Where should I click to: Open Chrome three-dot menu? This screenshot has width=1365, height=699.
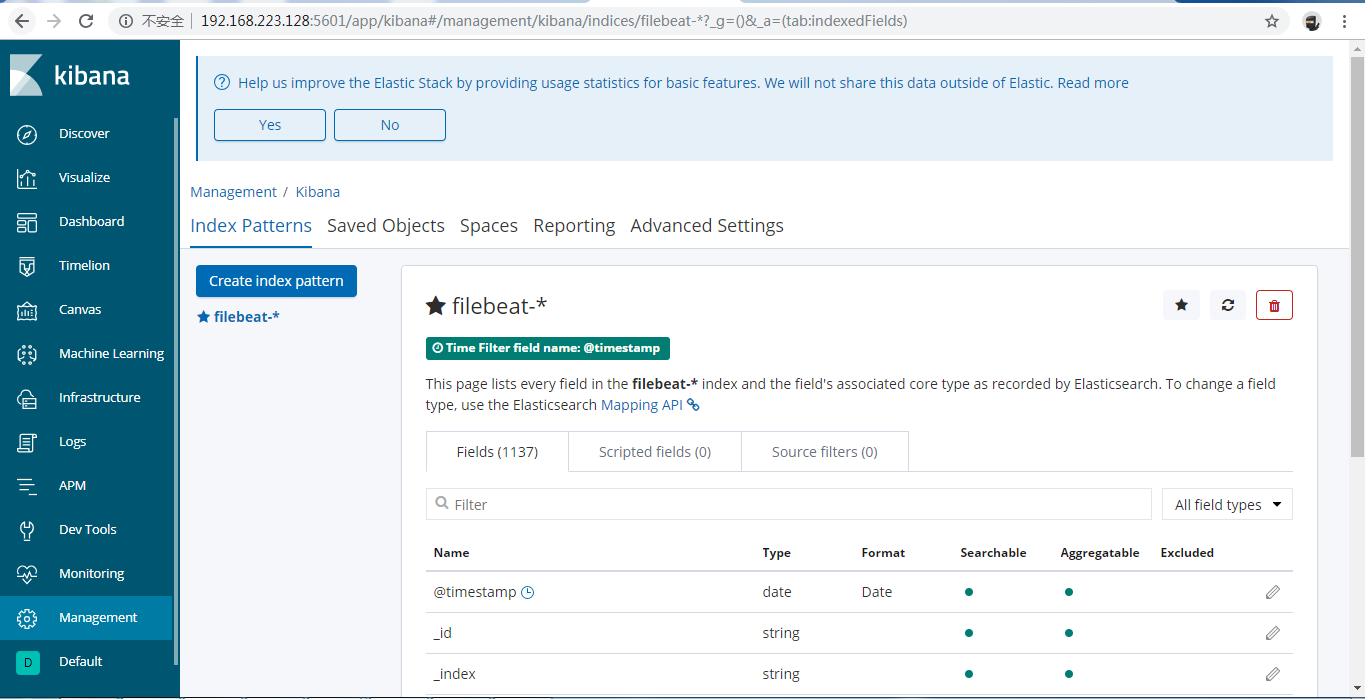(x=1344, y=21)
